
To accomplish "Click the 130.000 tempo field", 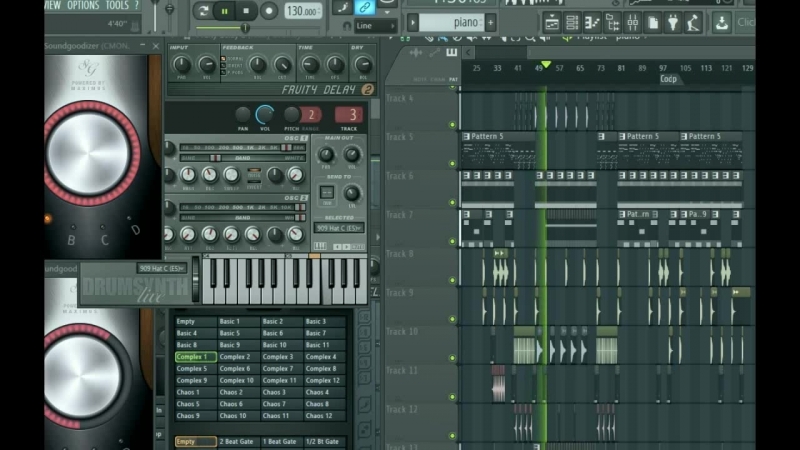I will (x=303, y=11).
